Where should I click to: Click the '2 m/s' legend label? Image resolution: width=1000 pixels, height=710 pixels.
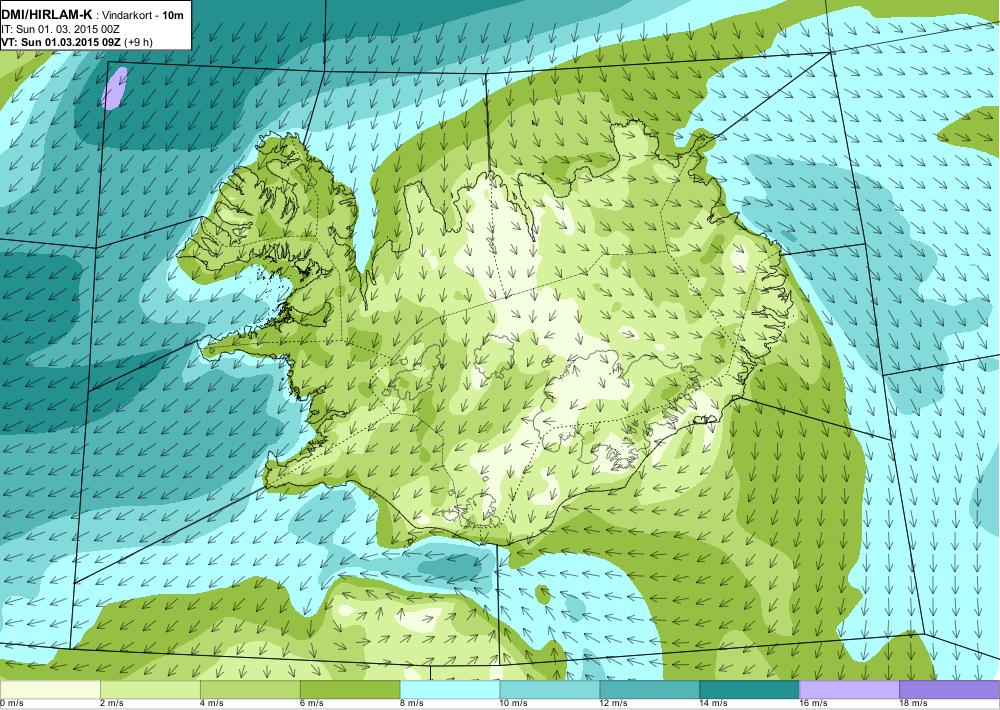[112, 704]
